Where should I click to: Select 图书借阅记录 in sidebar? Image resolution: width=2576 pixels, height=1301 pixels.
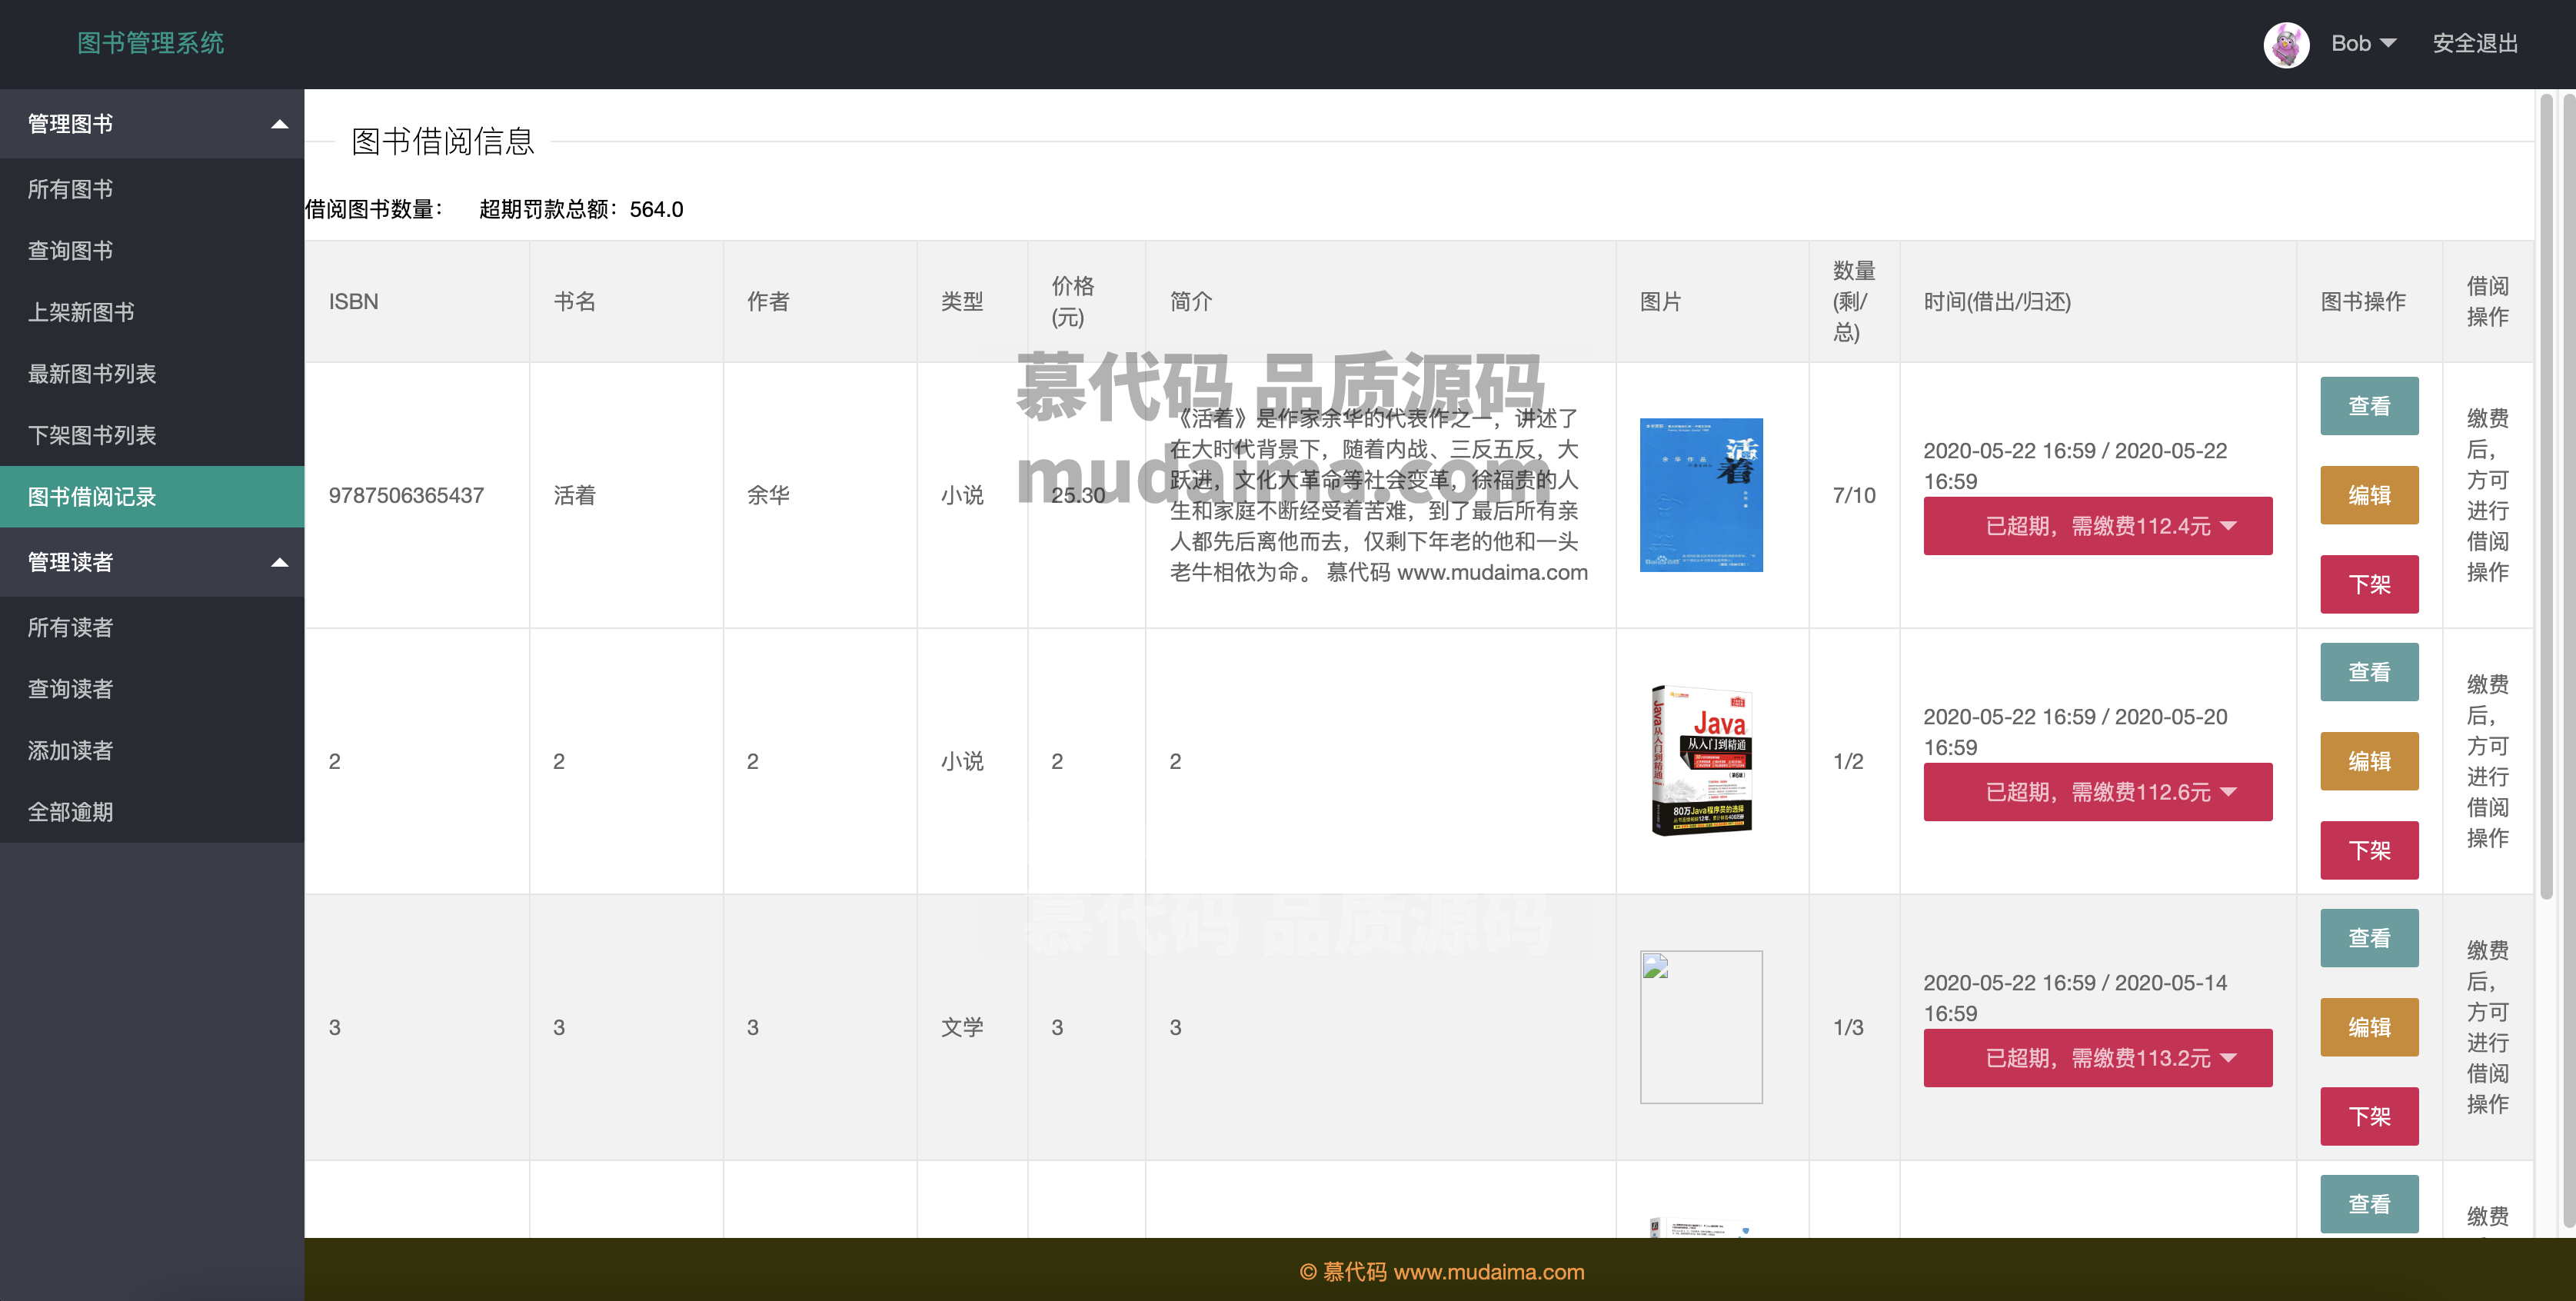pos(152,497)
